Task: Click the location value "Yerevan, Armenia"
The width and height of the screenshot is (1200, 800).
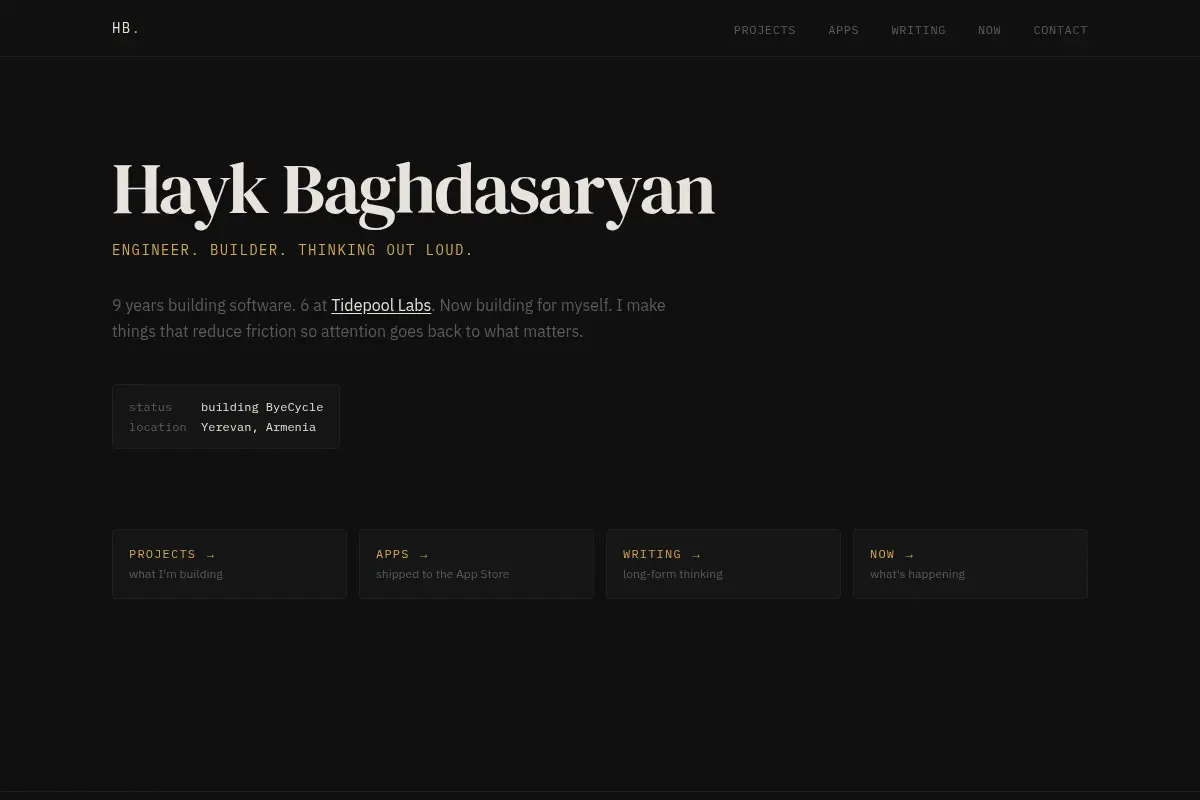Action: pyautogui.click(x=258, y=427)
